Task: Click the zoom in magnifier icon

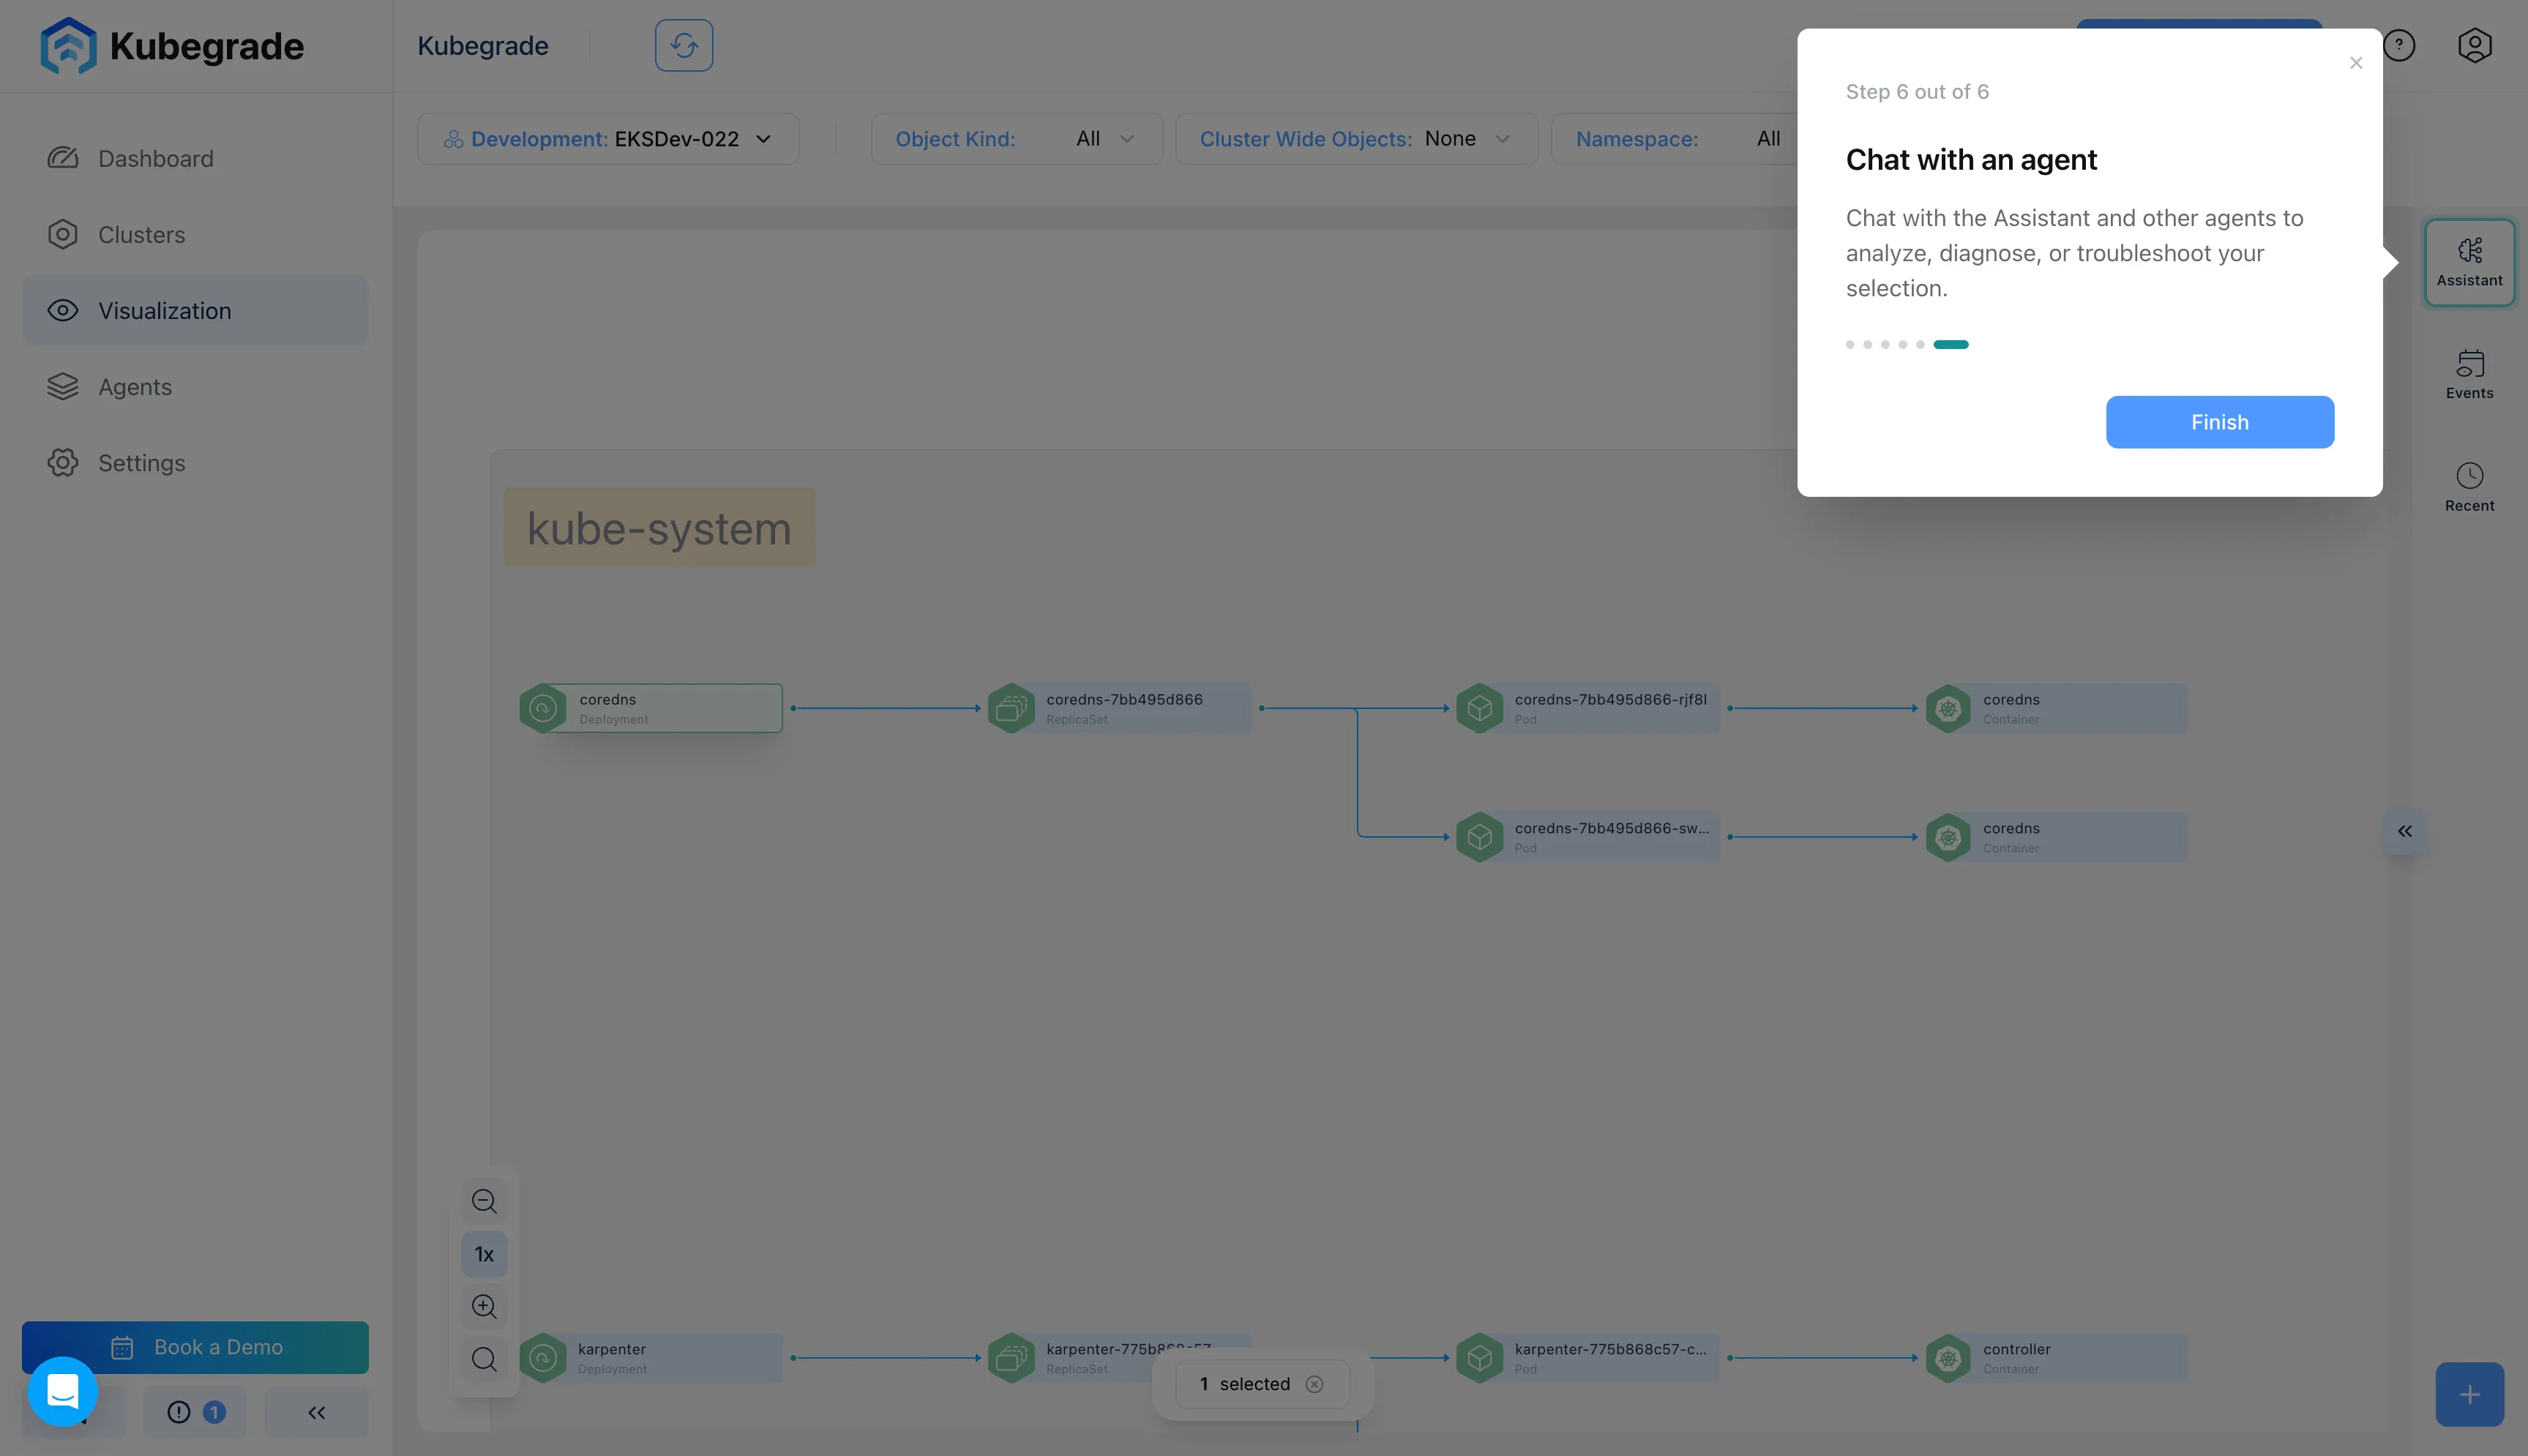Action: pyautogui.click(x=484, y=1306)
